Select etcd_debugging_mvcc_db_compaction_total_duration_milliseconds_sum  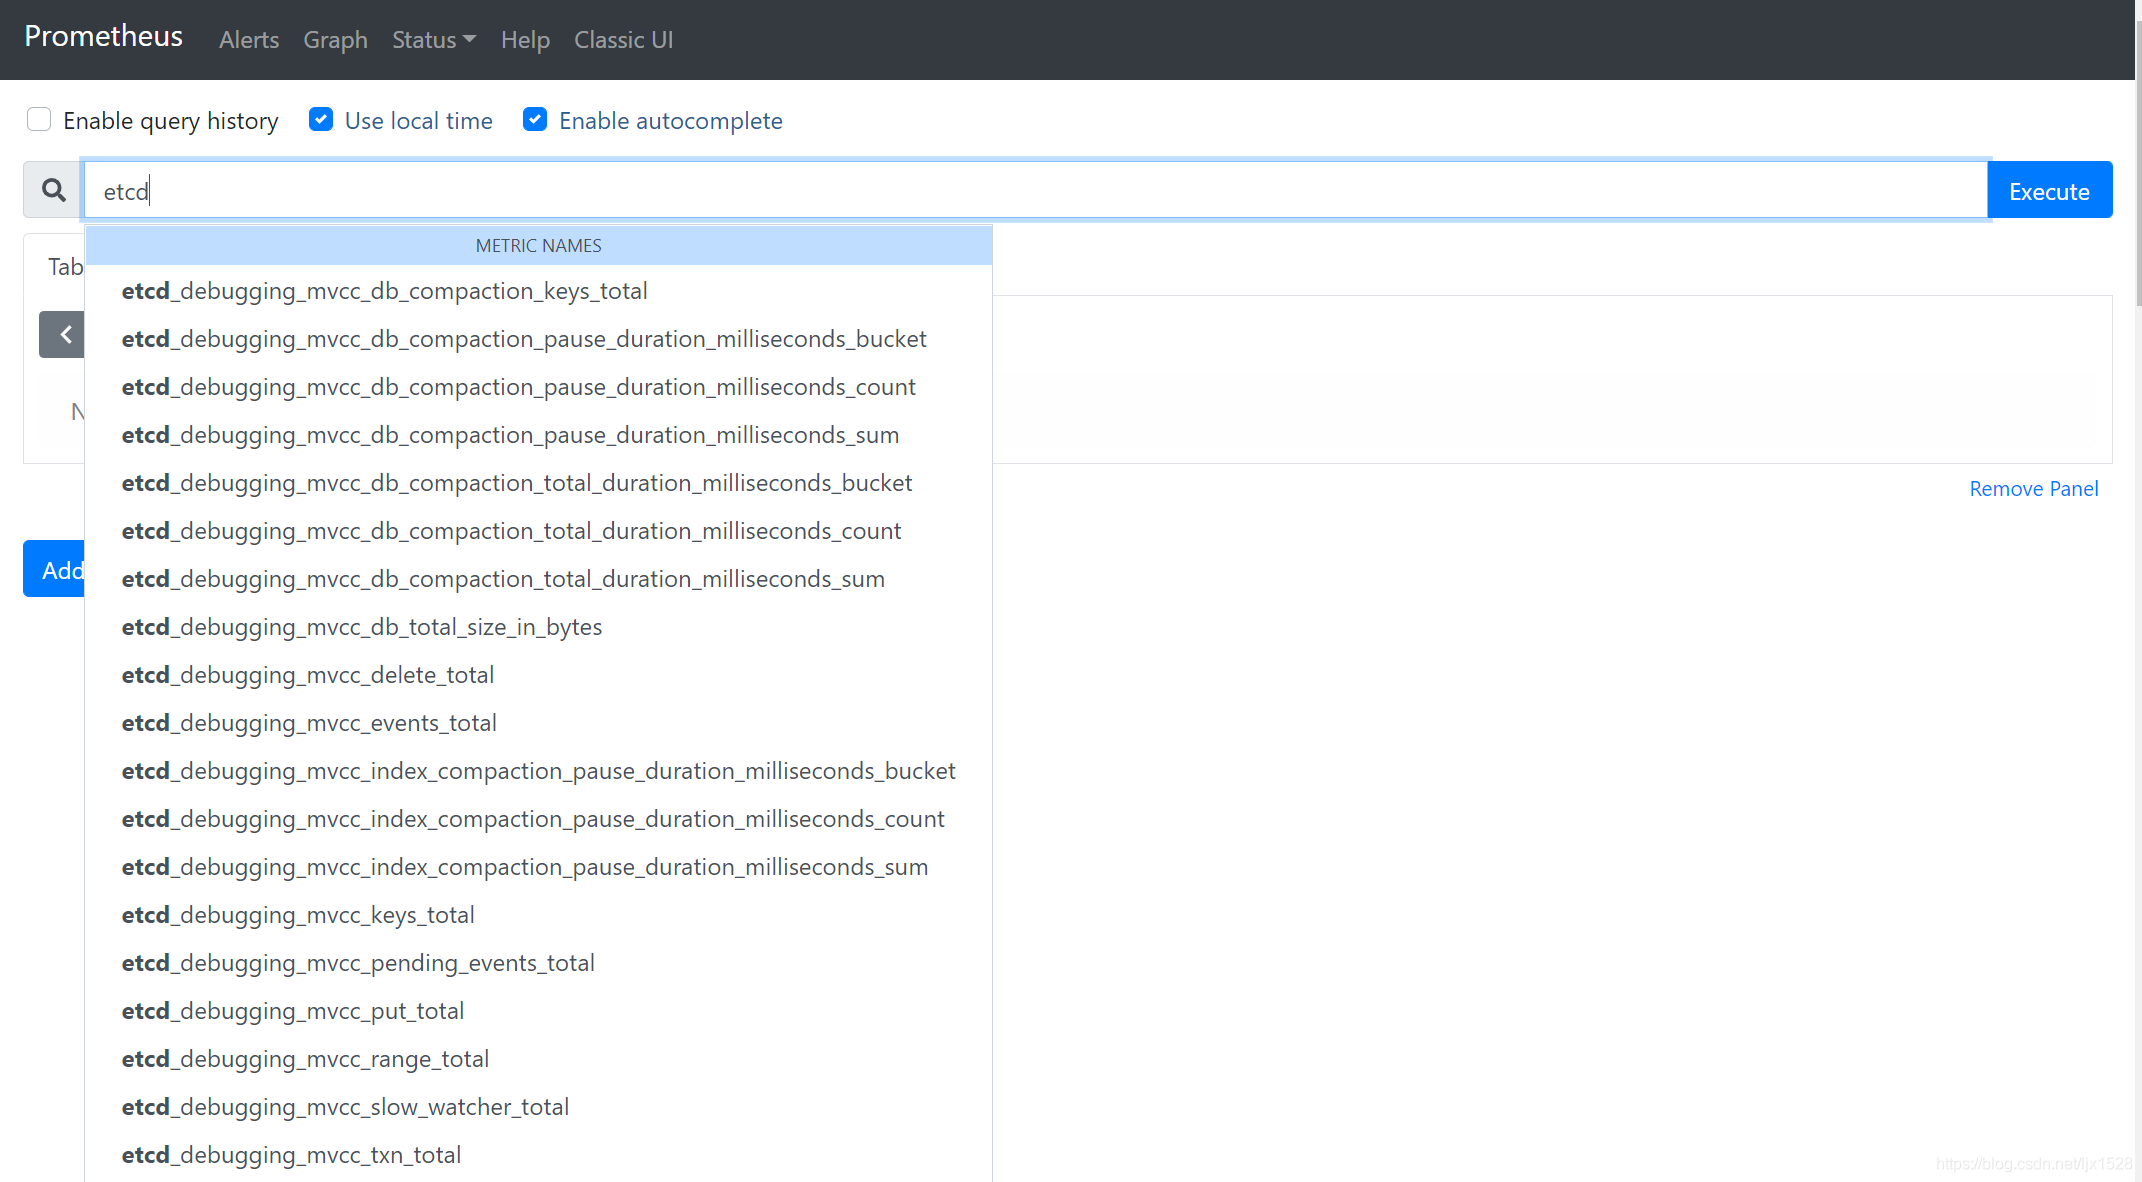539,579
